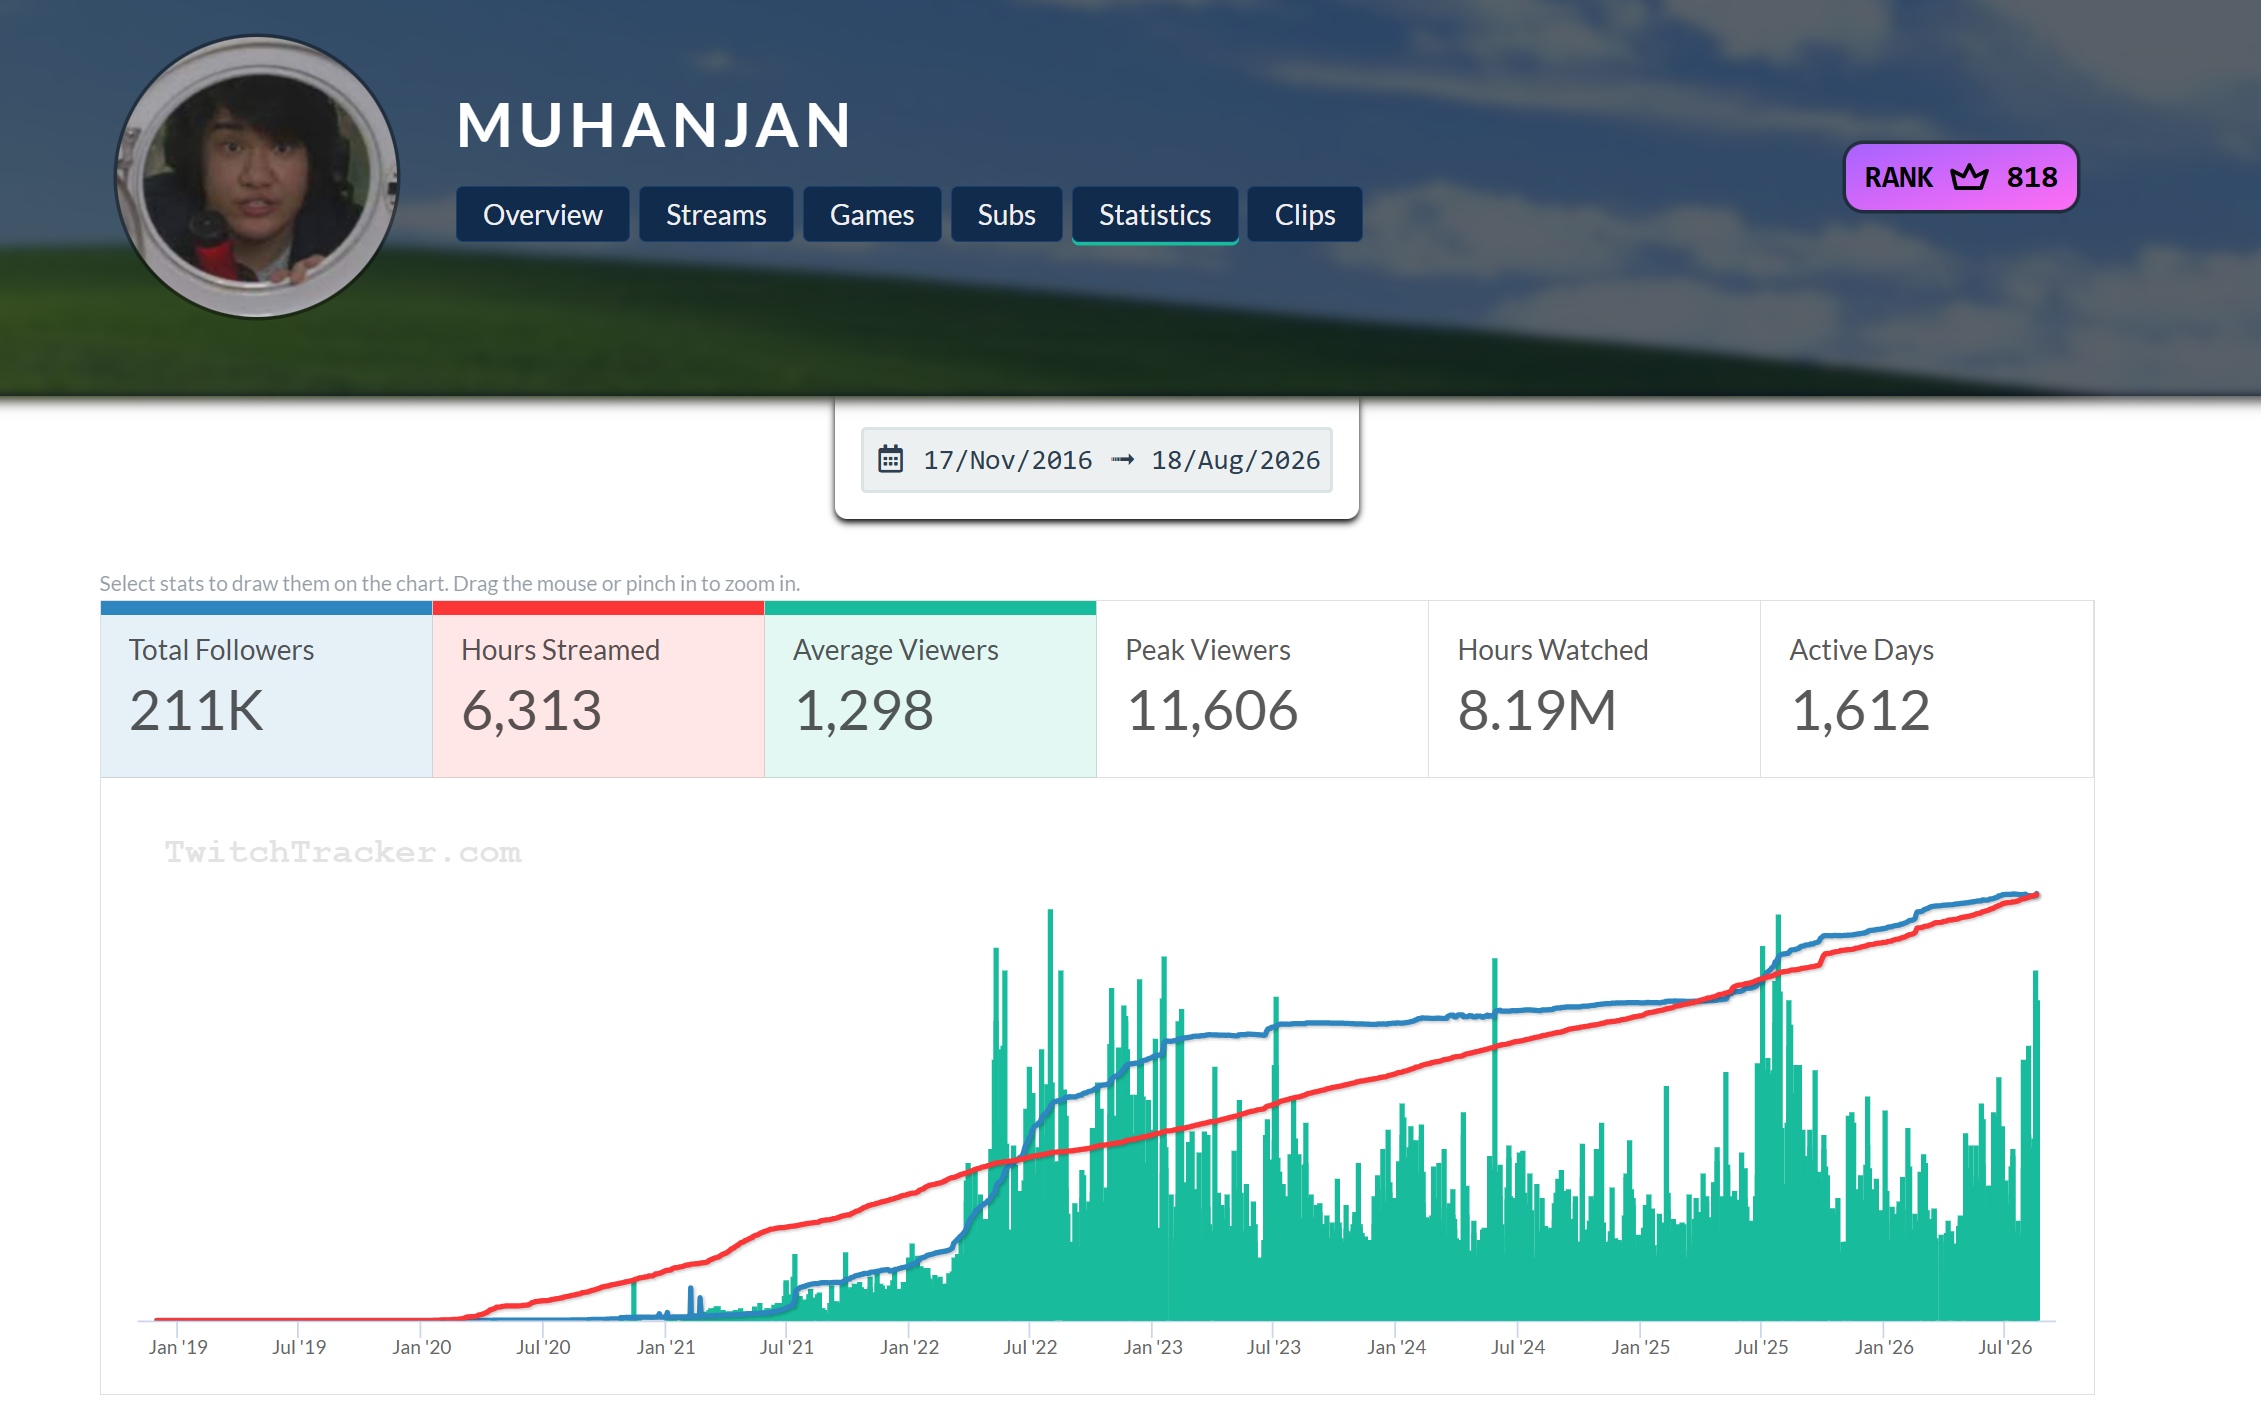Click the arrow between the dates

(1122, 460)
